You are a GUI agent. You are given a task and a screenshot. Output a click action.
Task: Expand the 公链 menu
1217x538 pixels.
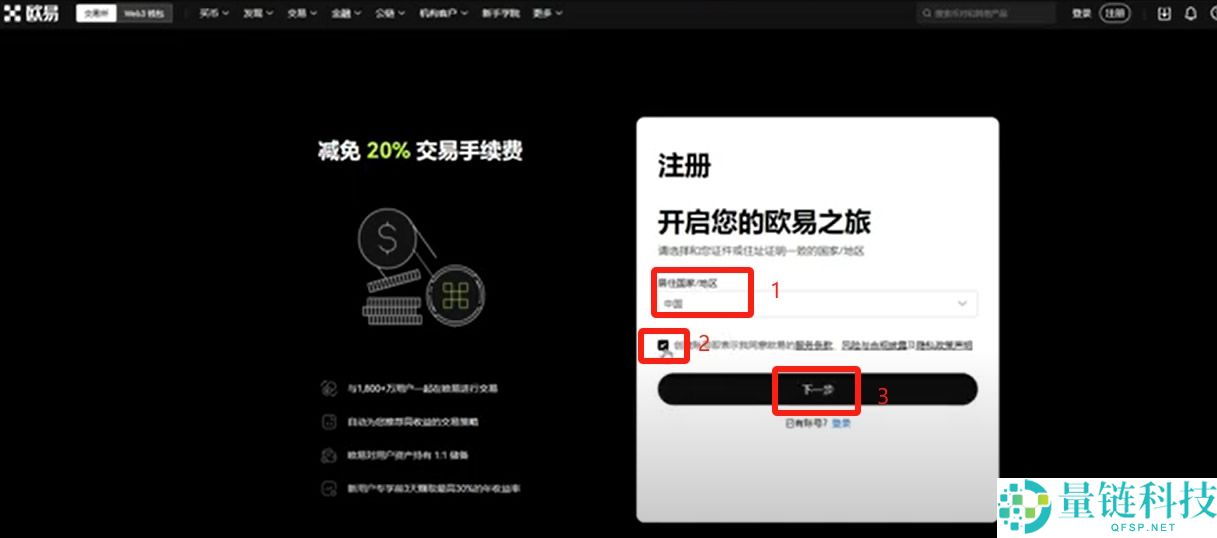tap(391, 14)
